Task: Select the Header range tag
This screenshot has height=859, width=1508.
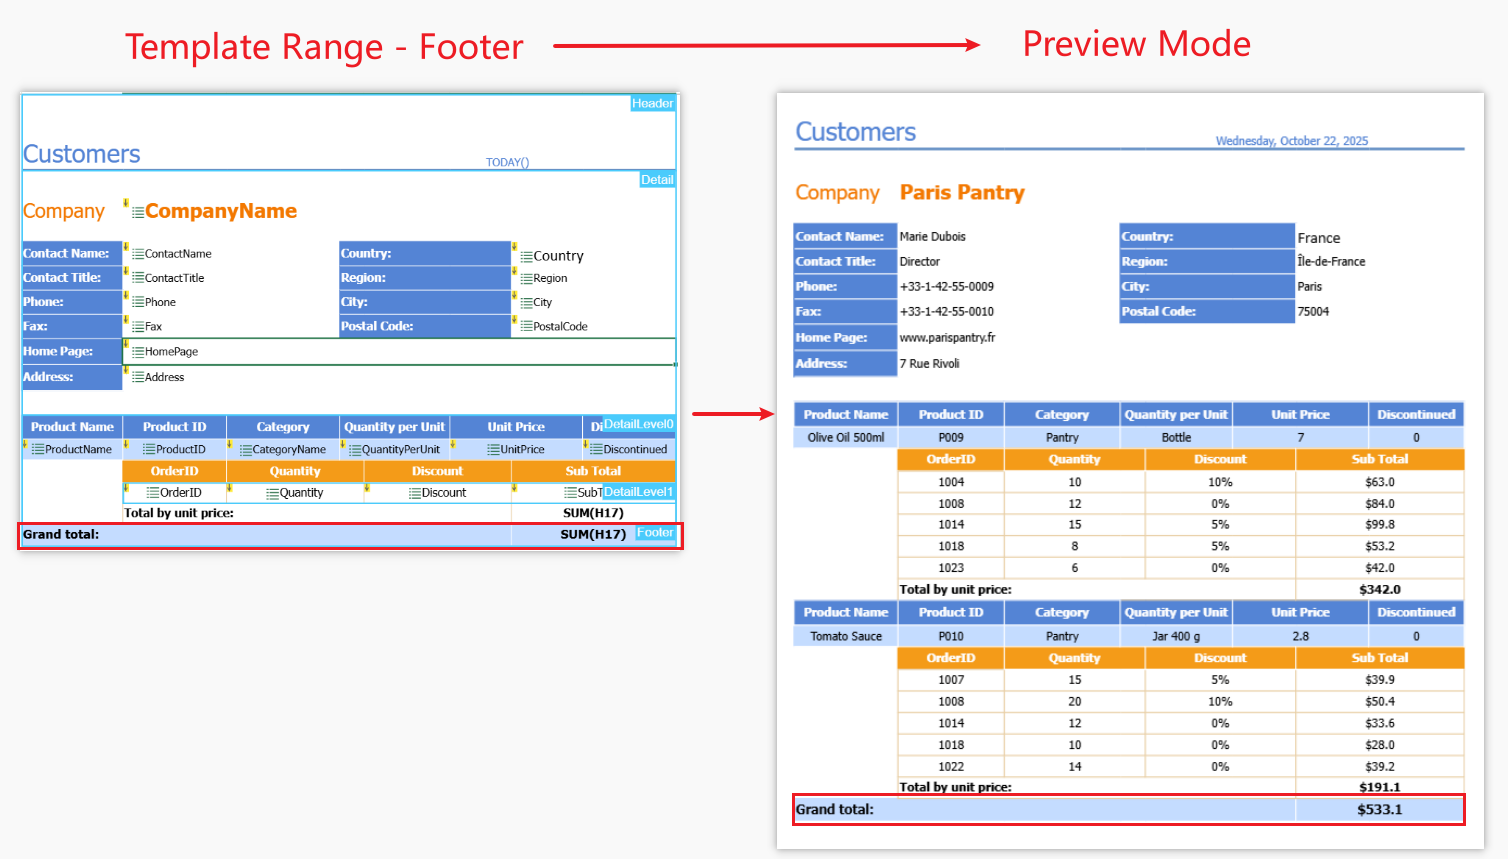Action: click(x=652, y=104)
